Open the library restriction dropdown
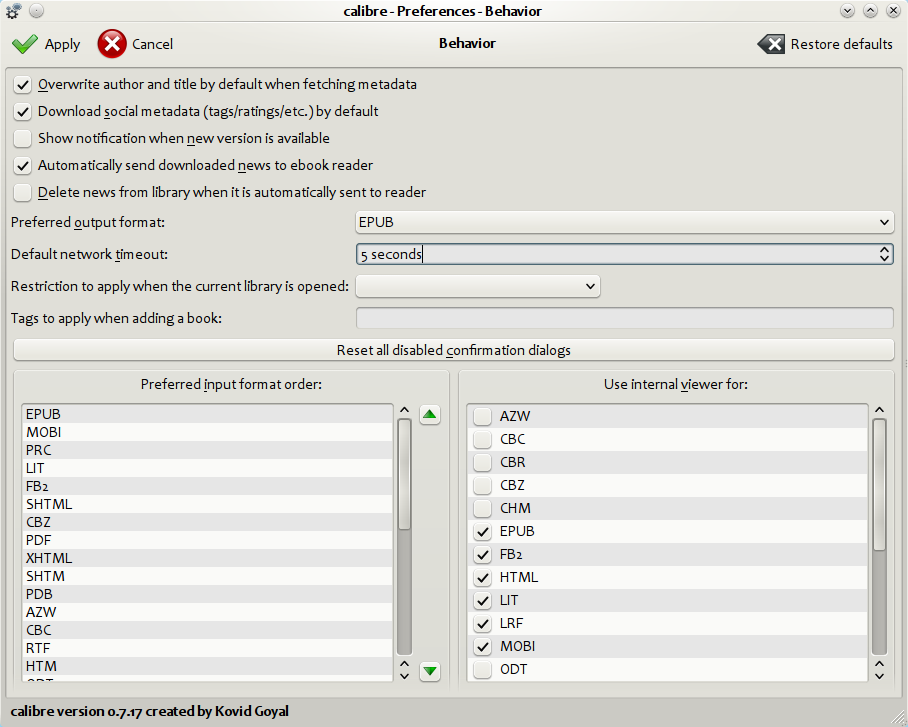 click(x=478, y=286)
